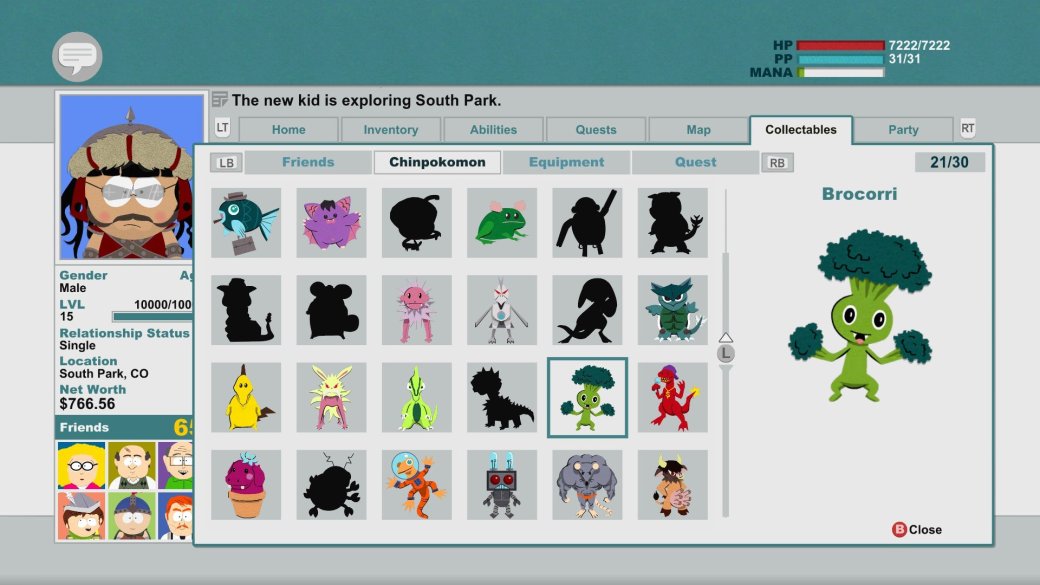This screenshot has height=585, width=1040.
Task: Click the blue PP bar
Action: point(840,59)
